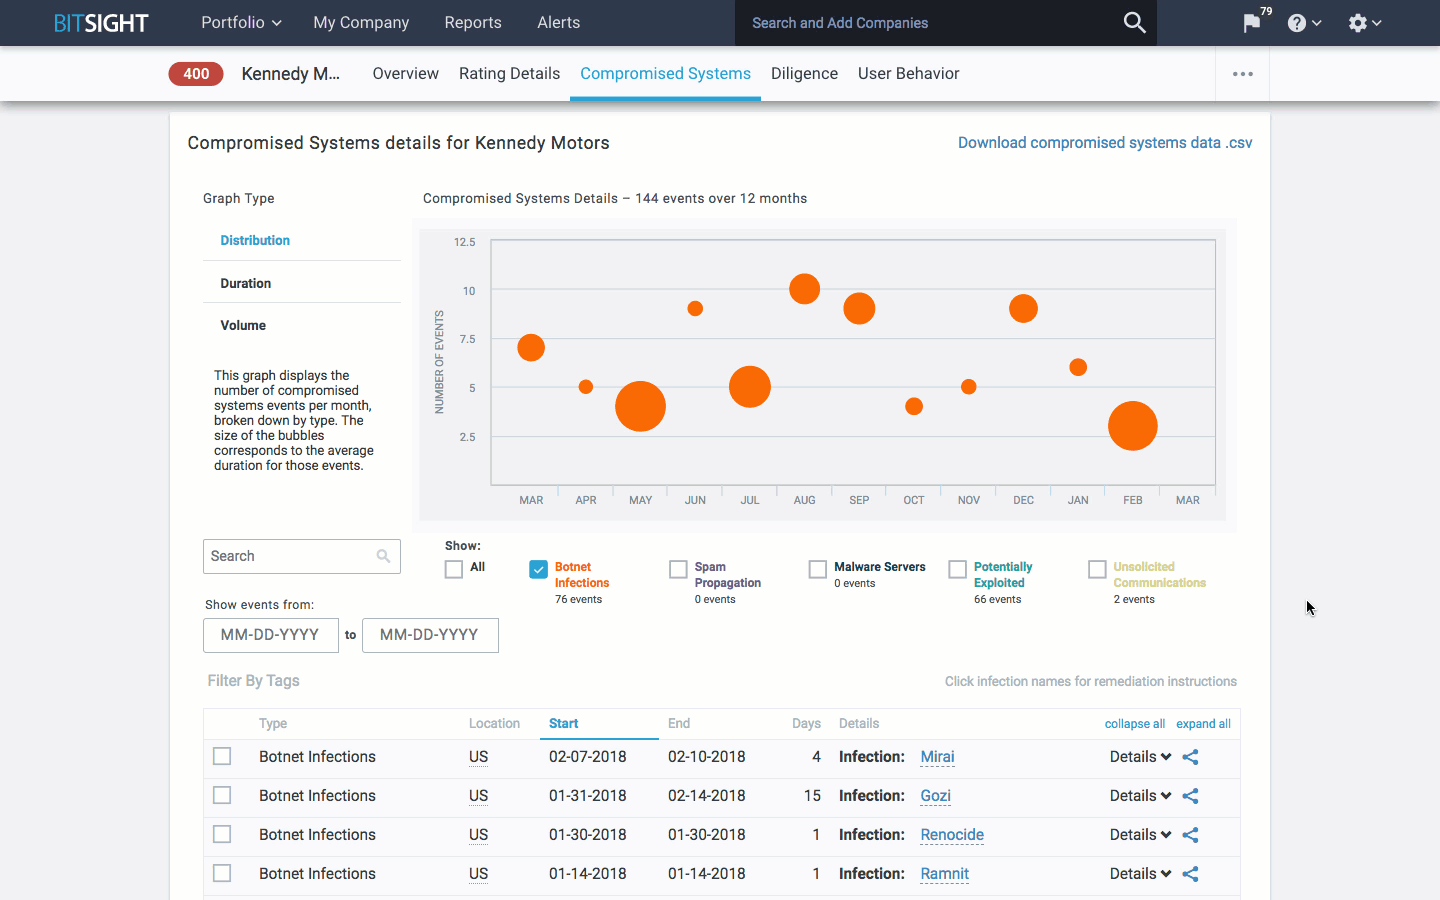Open the Portfolio dropdown menu
Image resolution: width=1440 pixels, height=900 pixels.
click(x=241, y=22)
